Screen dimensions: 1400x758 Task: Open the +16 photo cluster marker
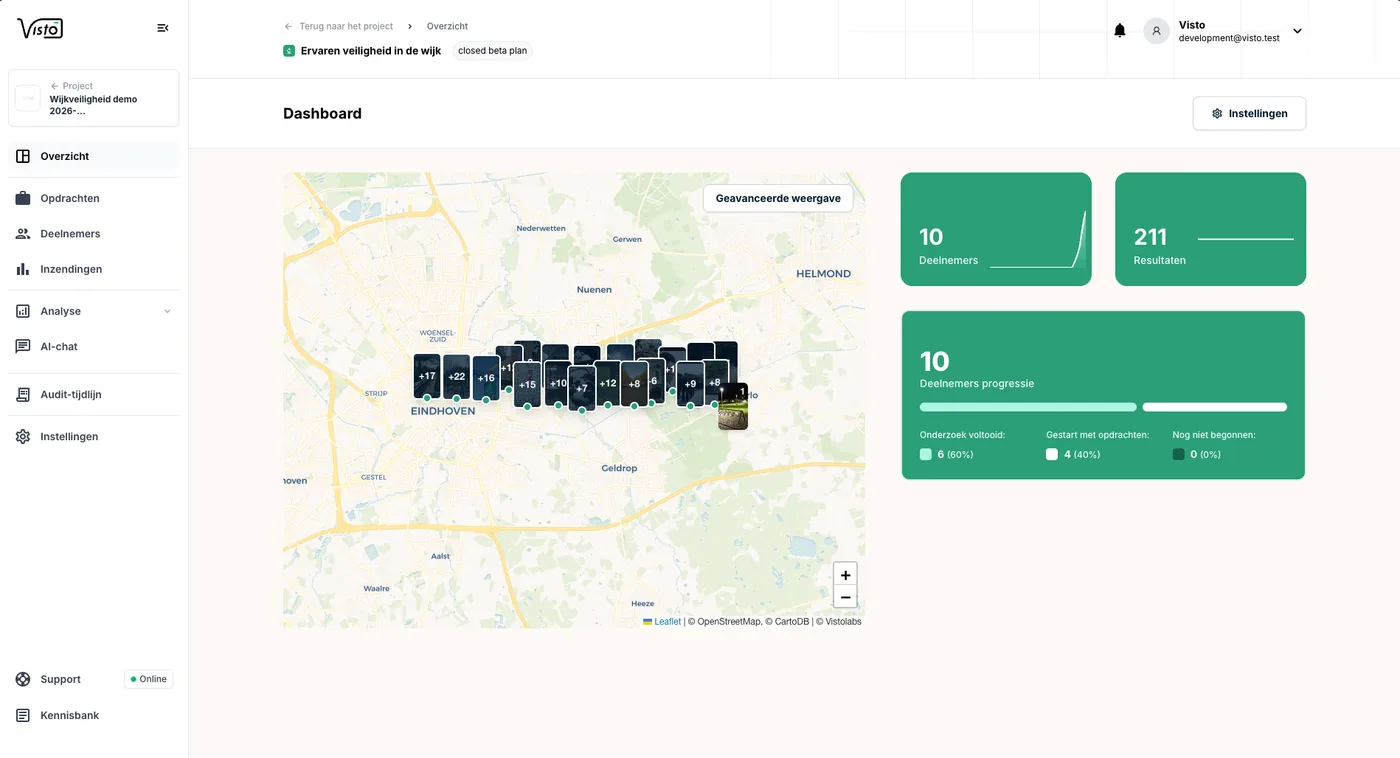[x=486, y=378]
